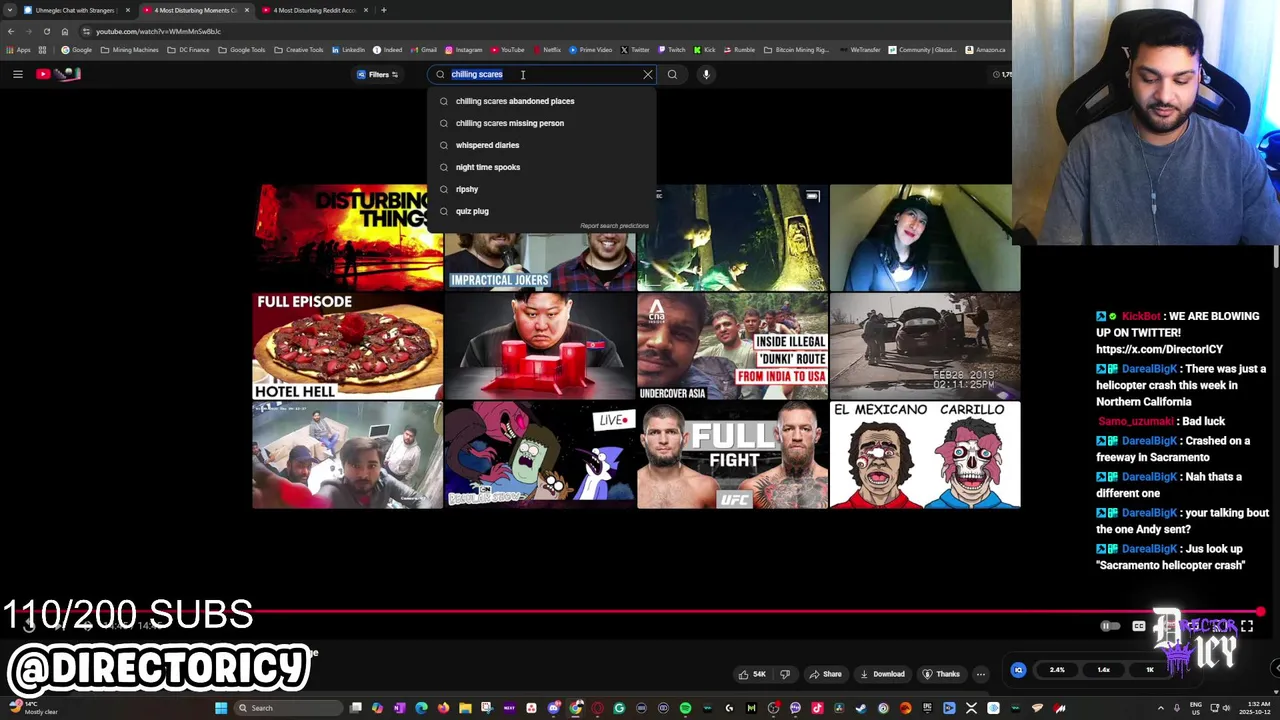Go back with the browser back arrow

click(11, 31)
